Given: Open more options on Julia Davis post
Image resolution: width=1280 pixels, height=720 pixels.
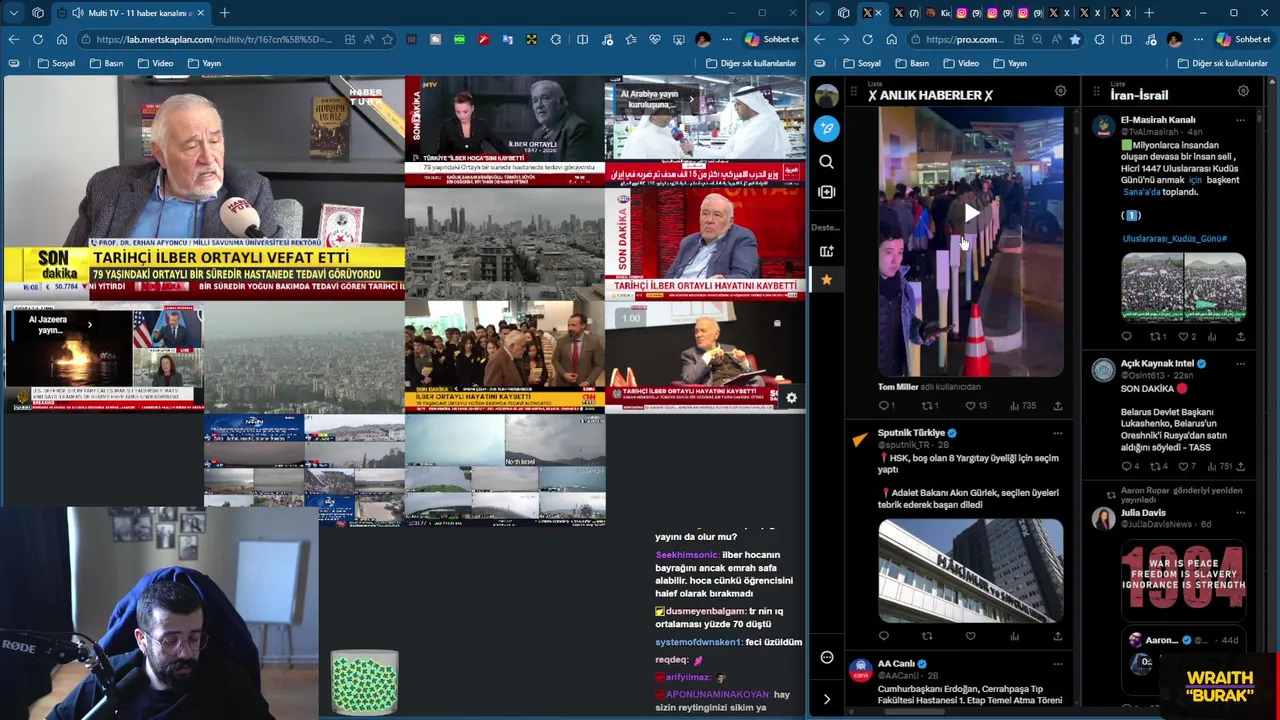Looking at the screenshot, I should (x=1240, y=513).
